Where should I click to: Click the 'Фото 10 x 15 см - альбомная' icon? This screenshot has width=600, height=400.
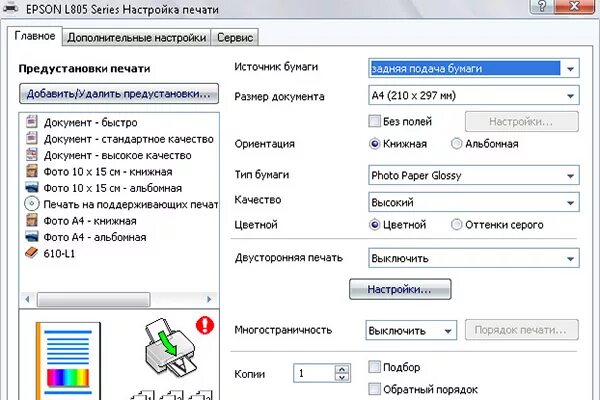click(x=32, y=188)
